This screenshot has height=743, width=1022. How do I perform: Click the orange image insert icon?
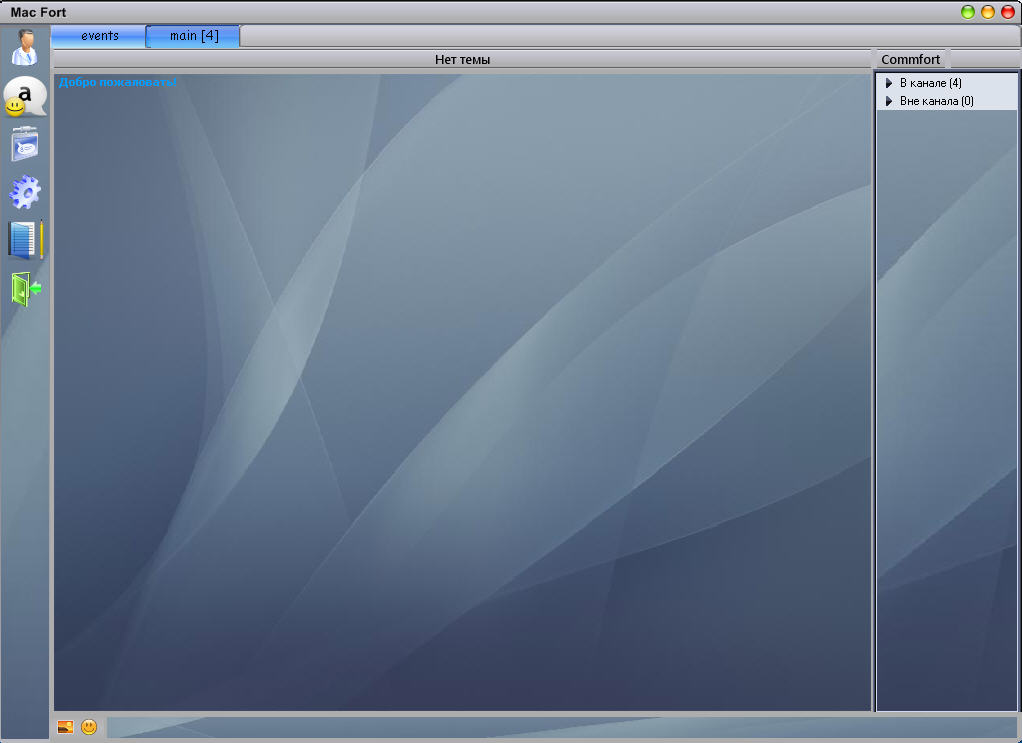[65, 727]
